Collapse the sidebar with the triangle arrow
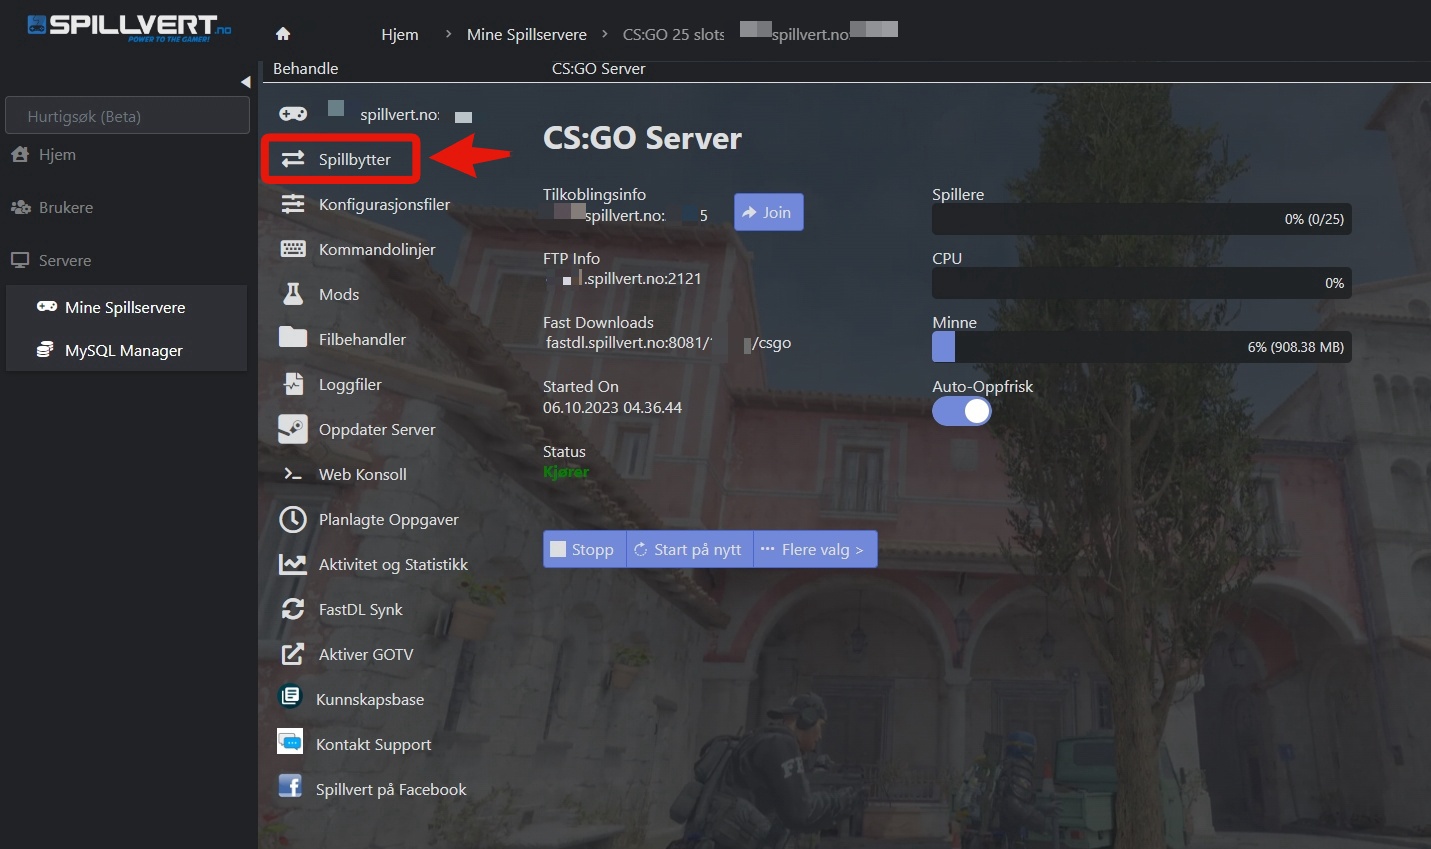This screenshot has height=849, width=1431. click(x=245, y=82)
